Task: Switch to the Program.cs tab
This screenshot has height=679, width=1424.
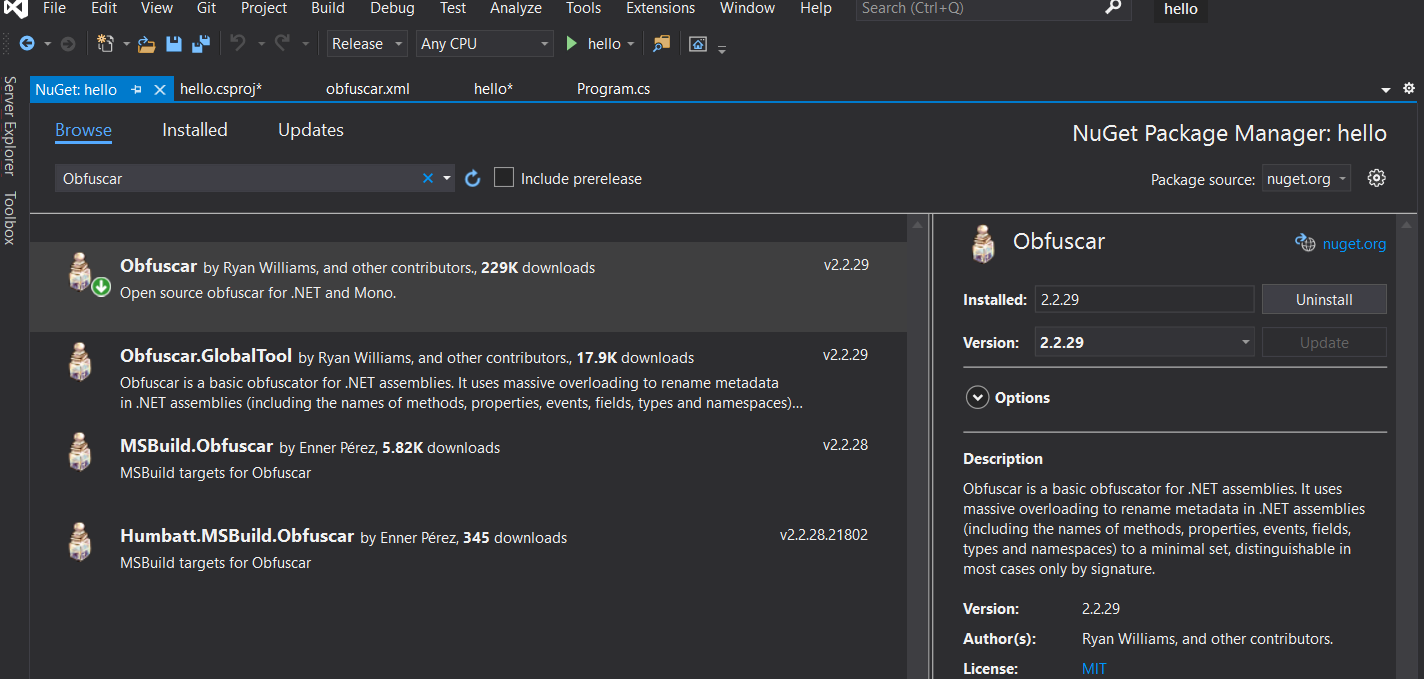Action: pos(613,89)
